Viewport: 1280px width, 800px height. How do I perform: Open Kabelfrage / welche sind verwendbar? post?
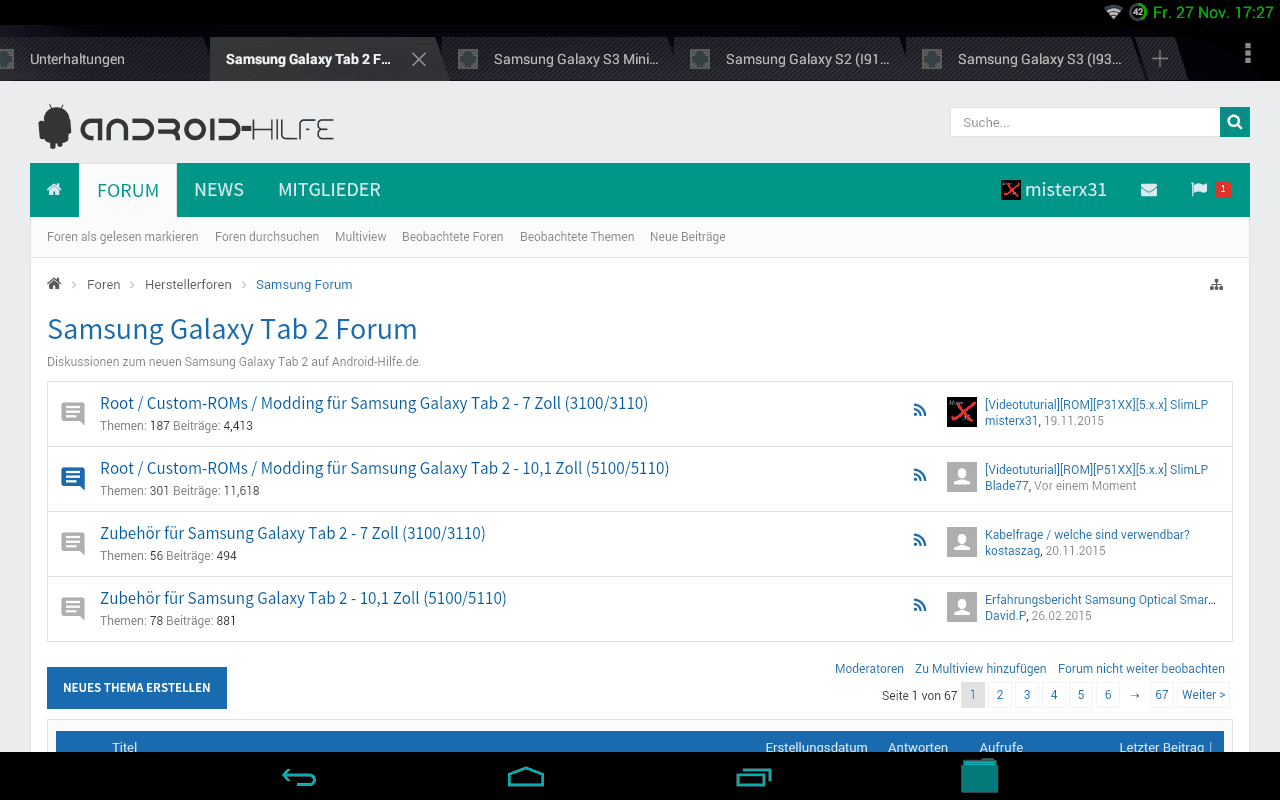coord(1087,535)
